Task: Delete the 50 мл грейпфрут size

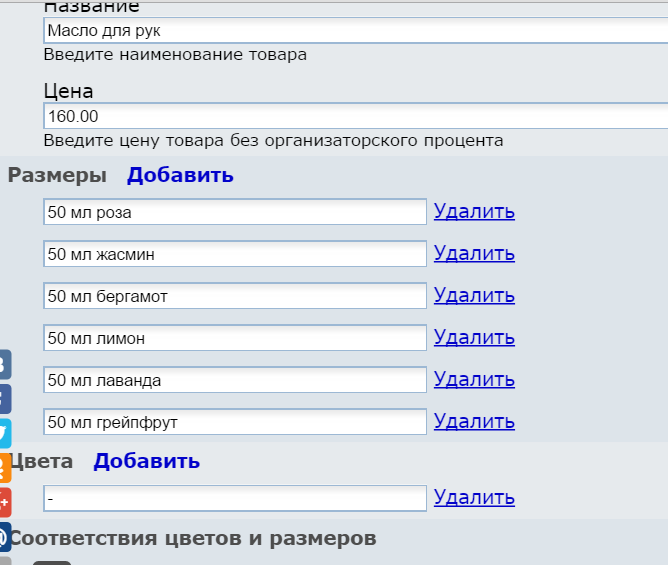Action: [474, 421]
